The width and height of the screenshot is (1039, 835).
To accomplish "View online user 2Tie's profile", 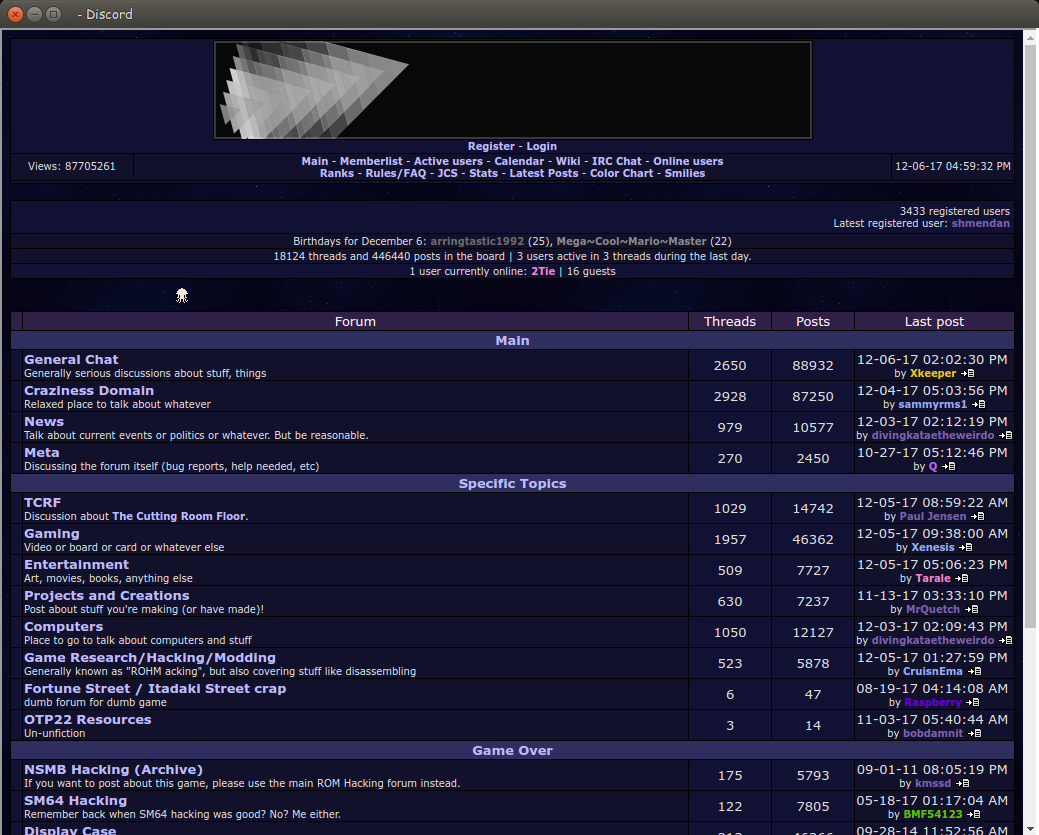I will pos(543,271).
